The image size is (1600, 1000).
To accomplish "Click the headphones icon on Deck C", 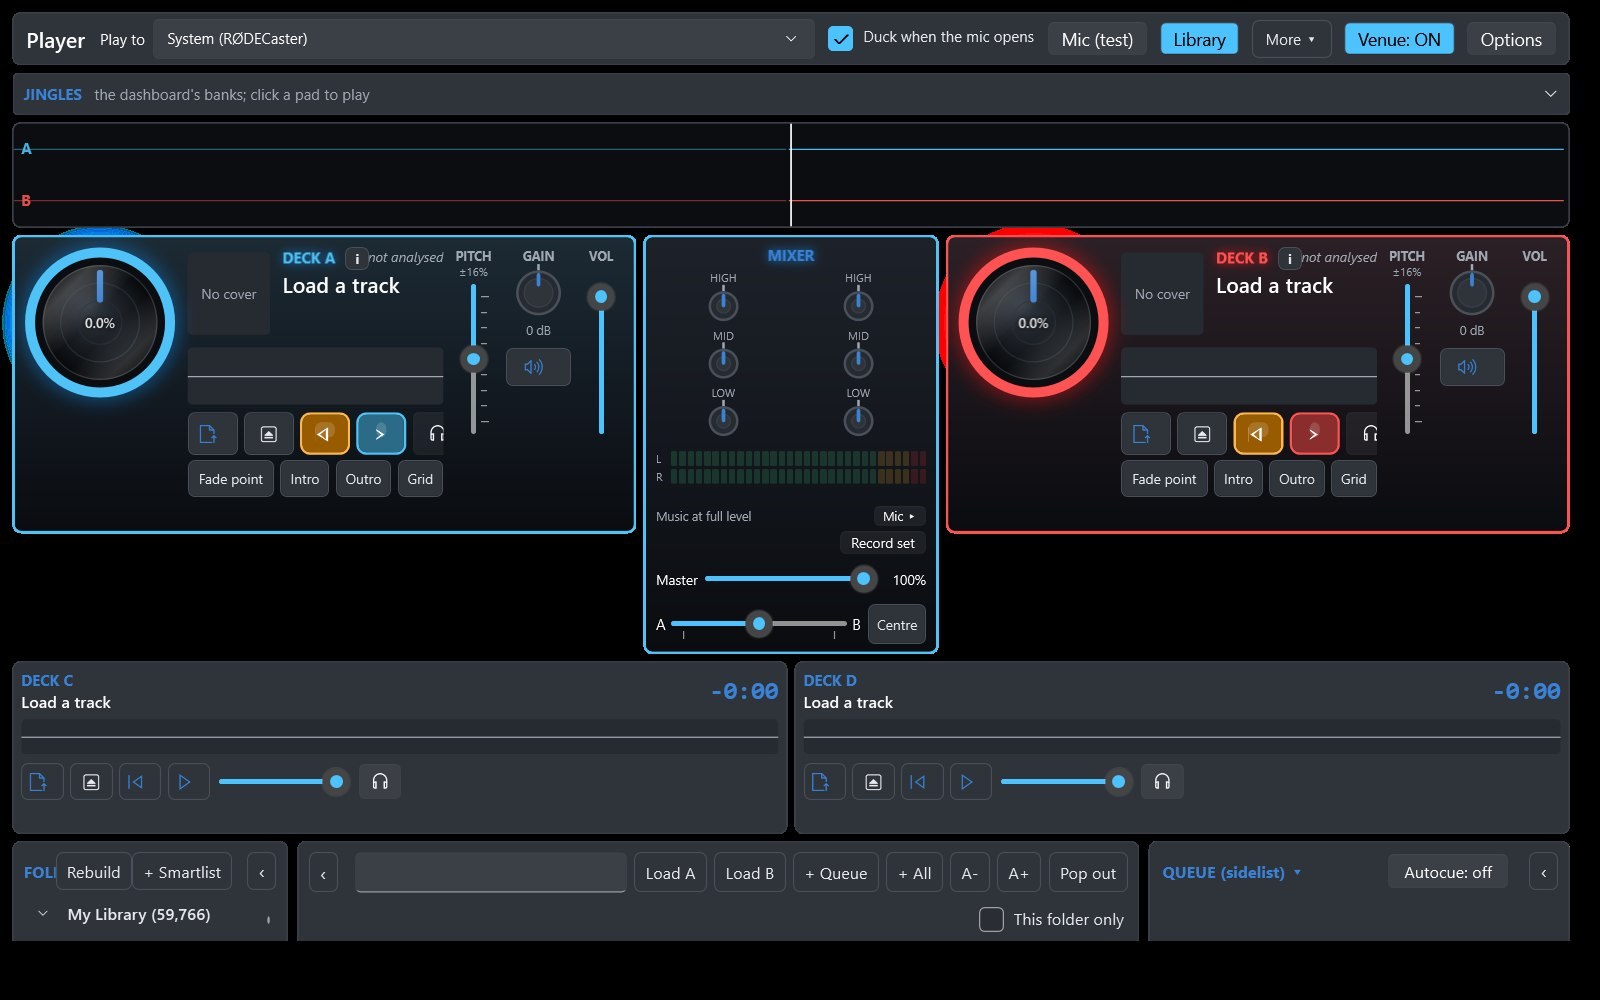I will point(380,782).
